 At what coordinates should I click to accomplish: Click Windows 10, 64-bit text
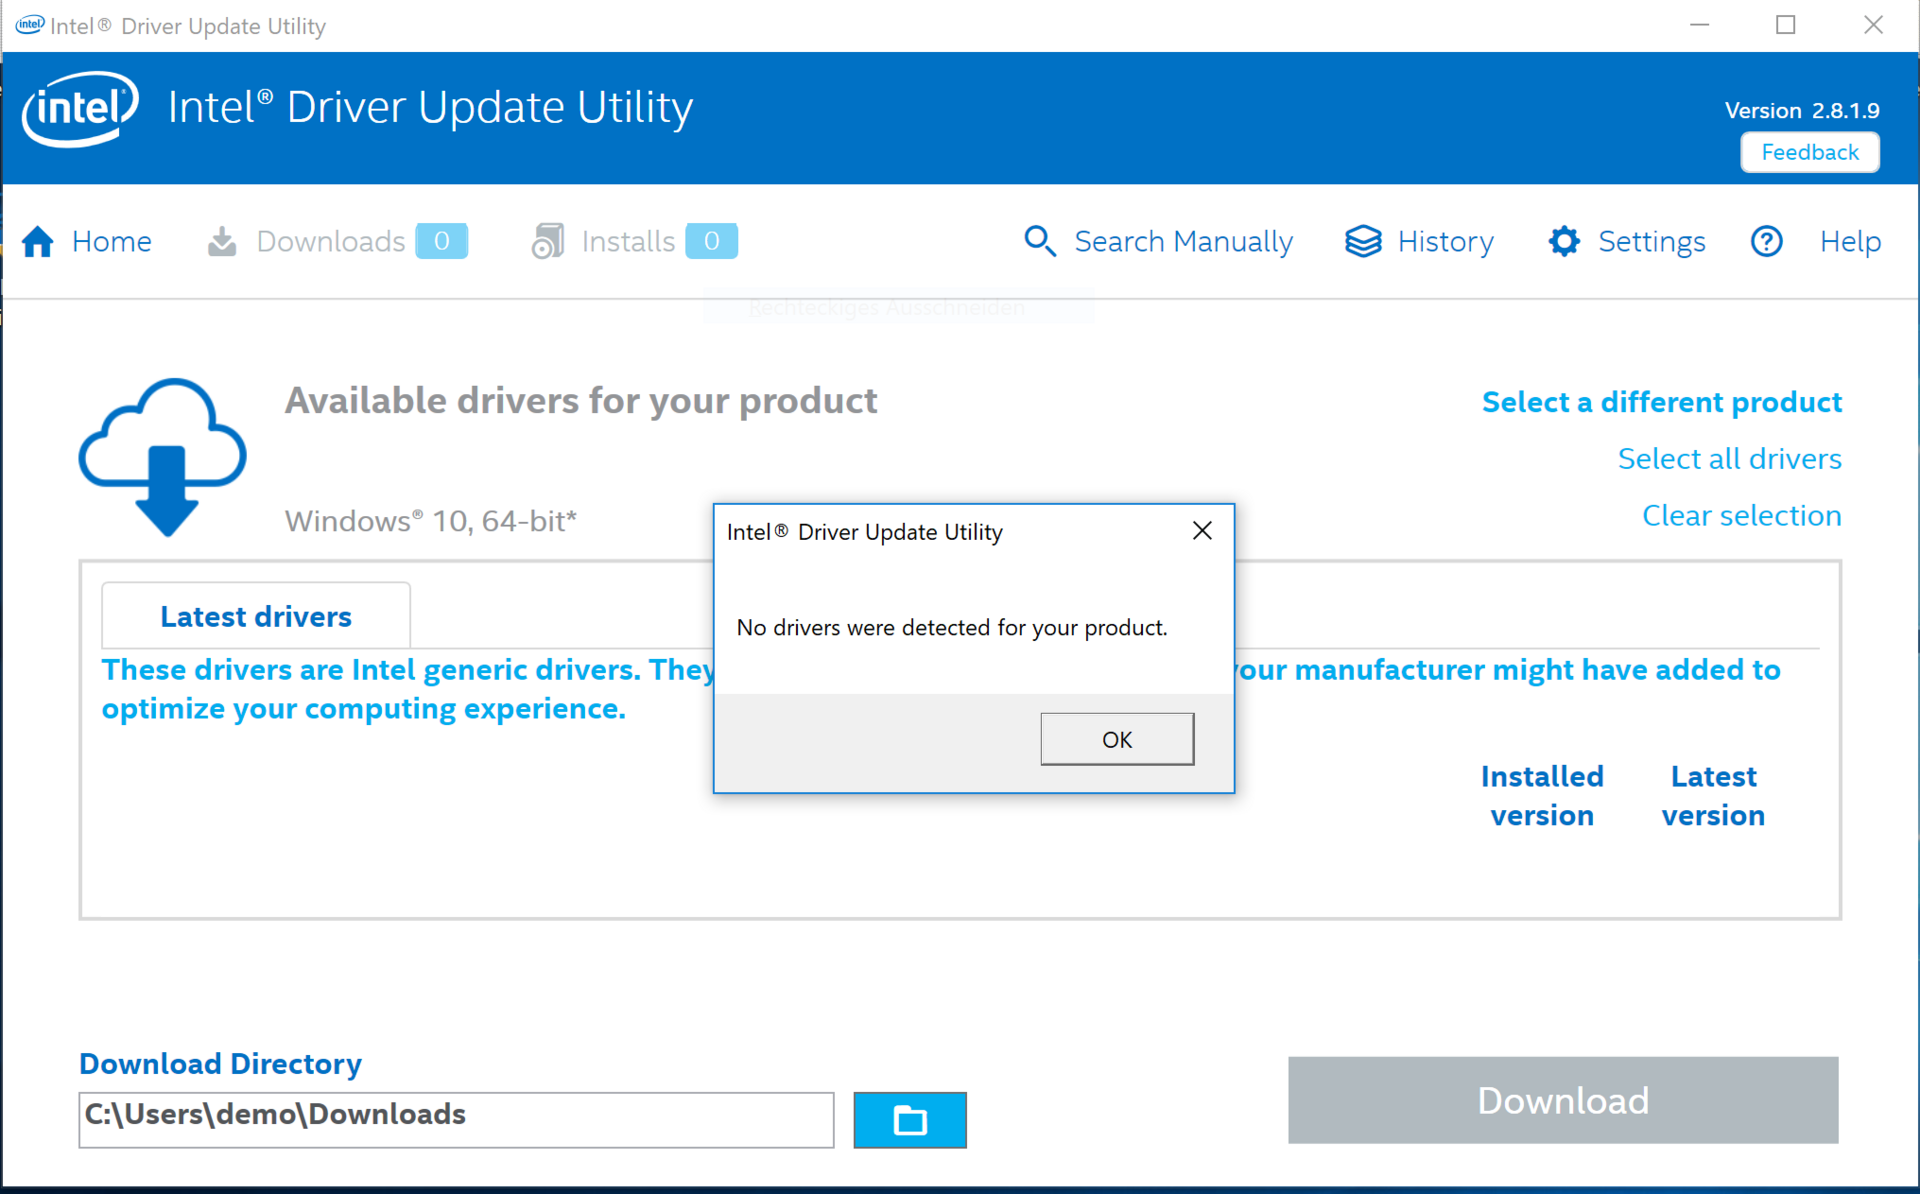pyautogui.click(x=431, y=521)
